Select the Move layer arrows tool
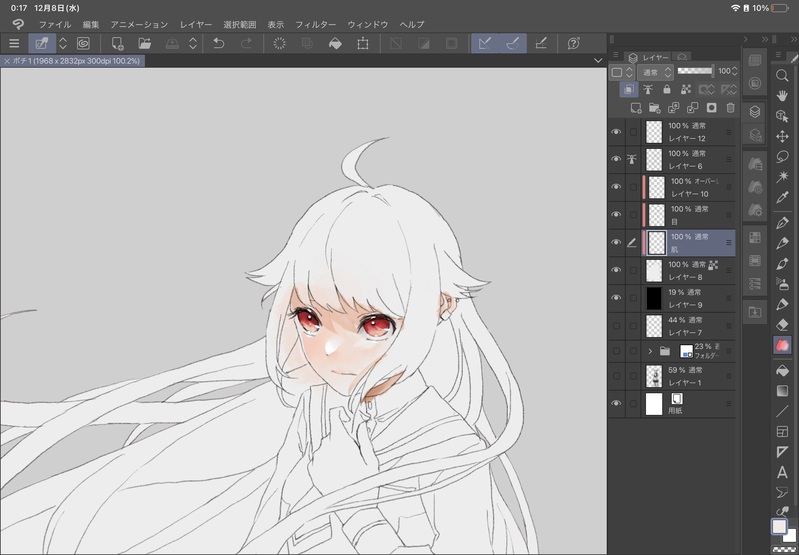Image resolution: width=799 pixels, height=555 pixels. [782, 137]
